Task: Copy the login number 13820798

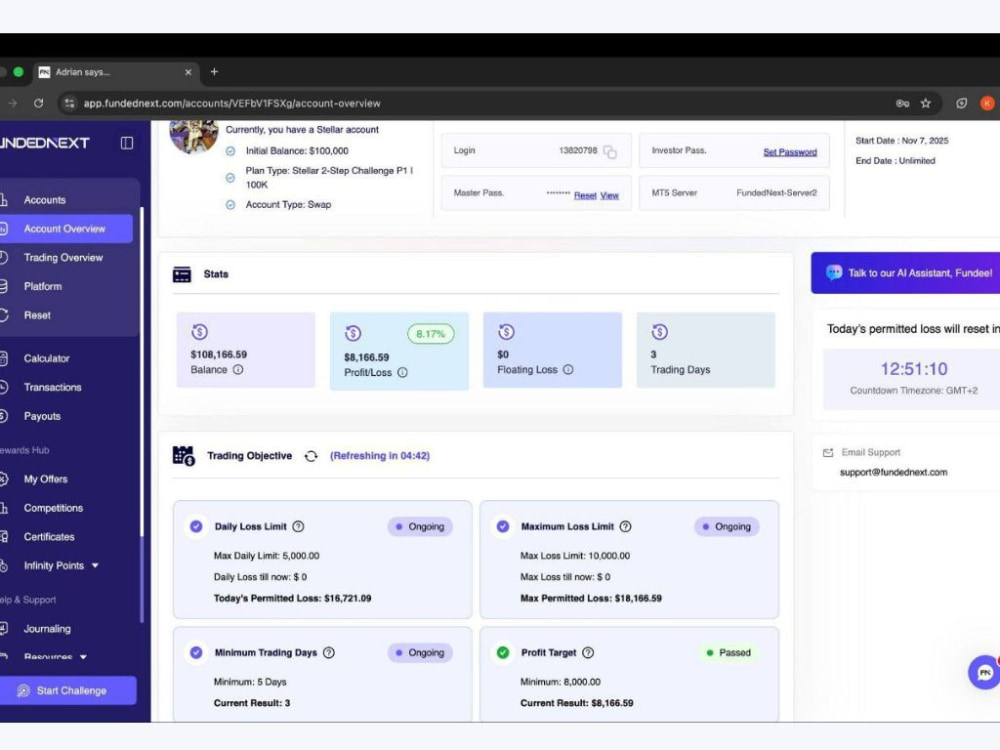Action: point(610,152)
